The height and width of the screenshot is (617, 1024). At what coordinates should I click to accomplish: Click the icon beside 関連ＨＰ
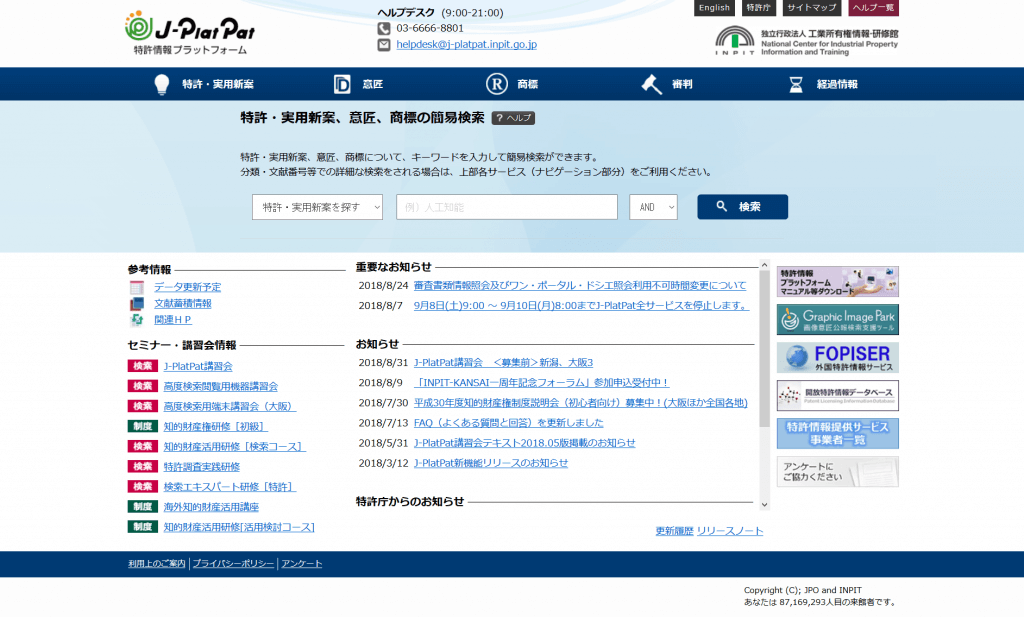coord(136,320)
